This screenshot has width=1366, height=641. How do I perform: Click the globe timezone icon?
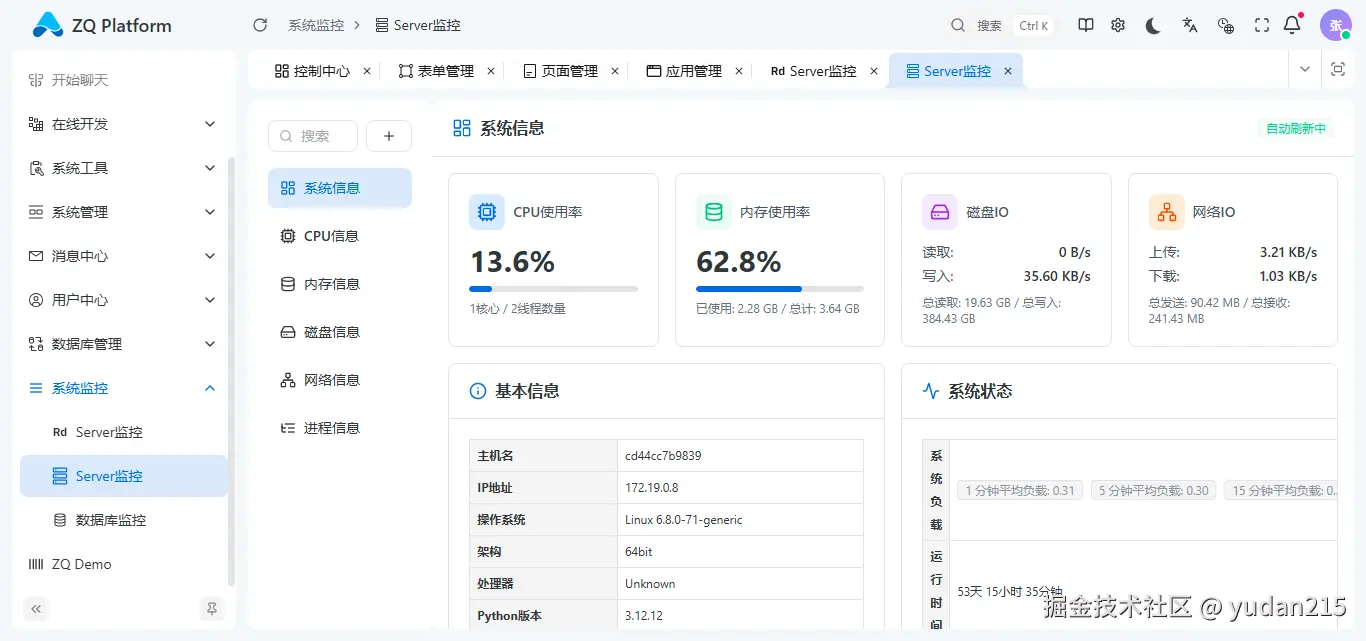(x=1226, y=25)
